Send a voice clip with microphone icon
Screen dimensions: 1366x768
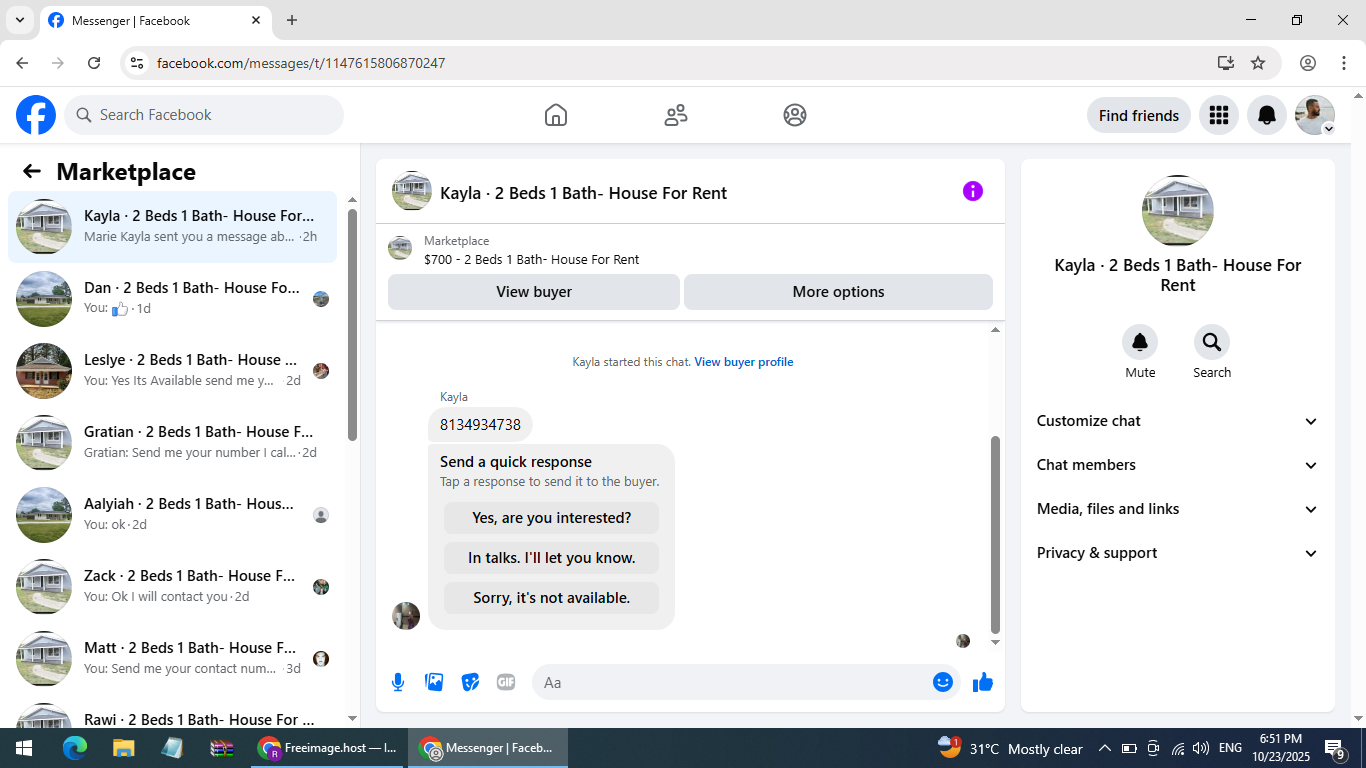(x=398, y=682)
